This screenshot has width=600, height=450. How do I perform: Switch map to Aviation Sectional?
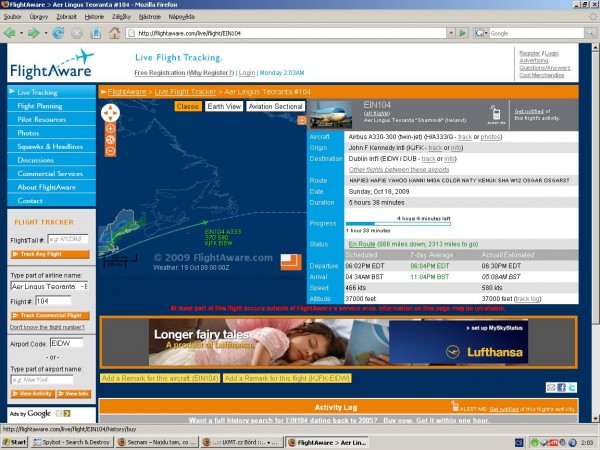276,106
